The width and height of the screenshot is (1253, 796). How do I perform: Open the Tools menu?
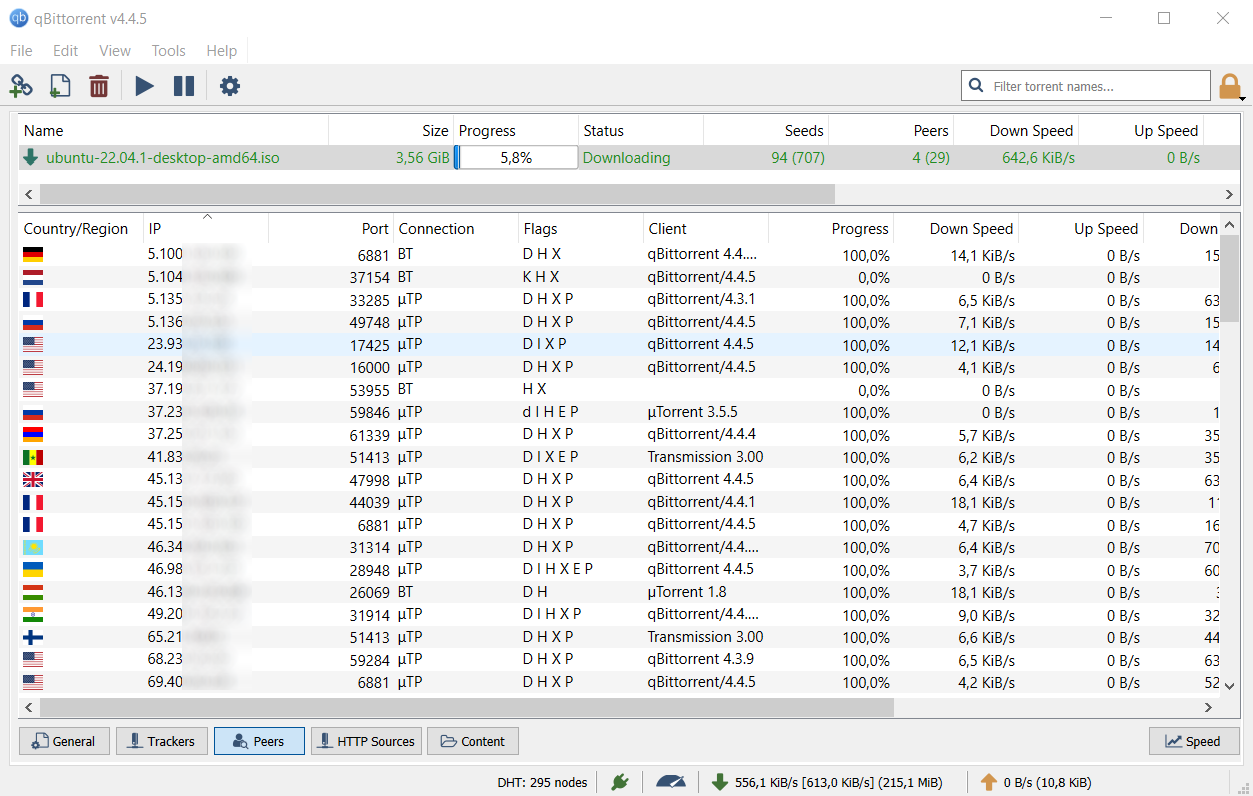coord(169,50)
